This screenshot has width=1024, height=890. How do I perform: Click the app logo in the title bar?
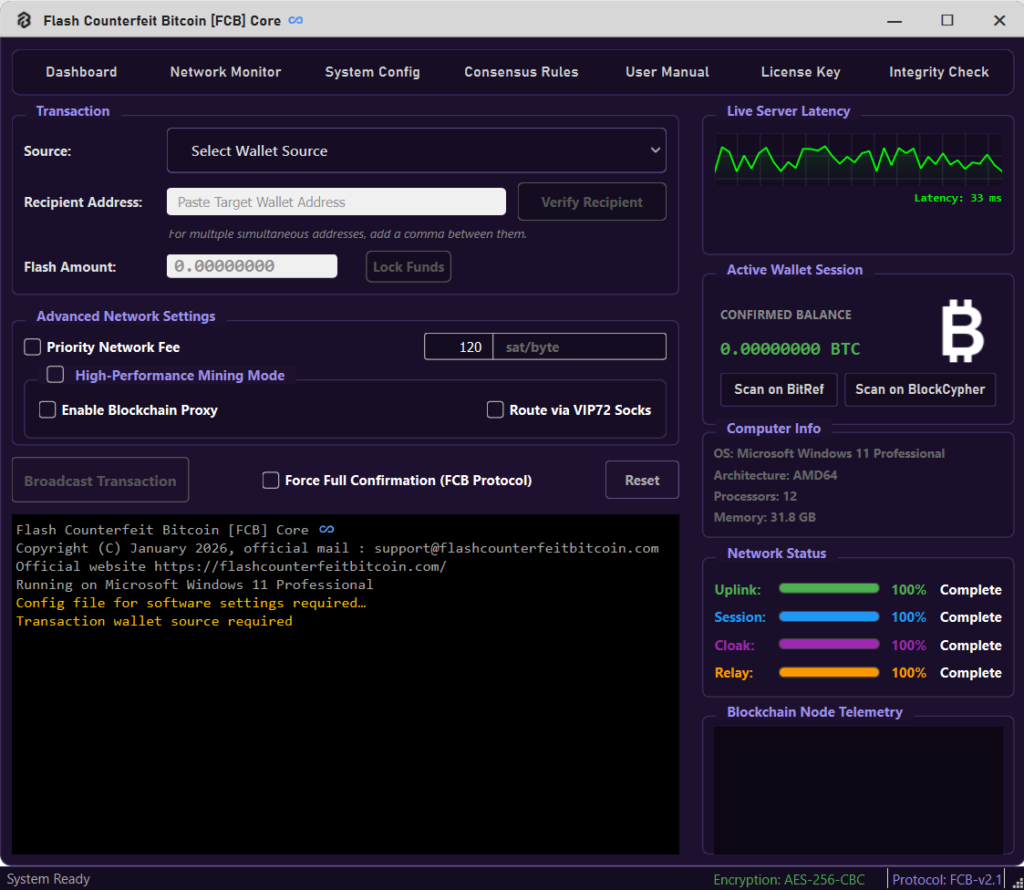tap(24, 21)
